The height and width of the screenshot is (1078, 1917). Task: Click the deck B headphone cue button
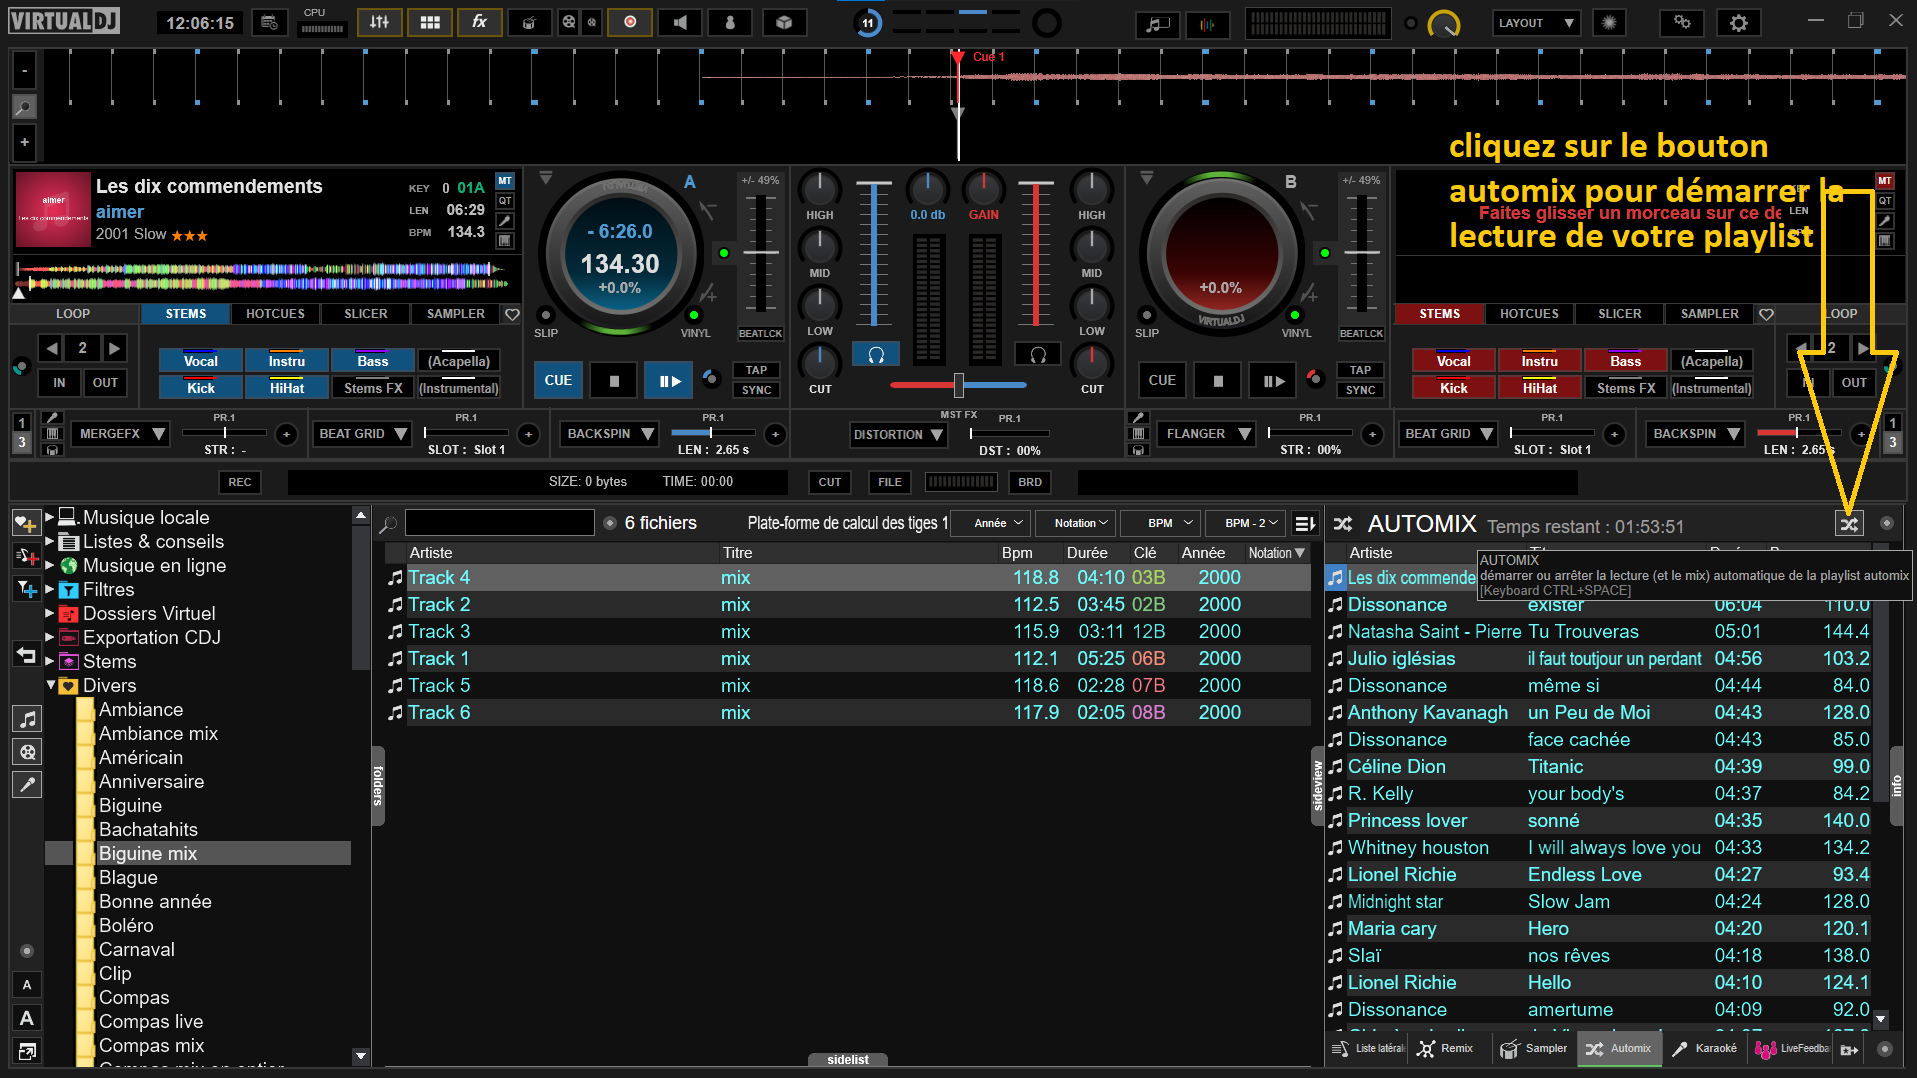click(x=1038, y=355)
